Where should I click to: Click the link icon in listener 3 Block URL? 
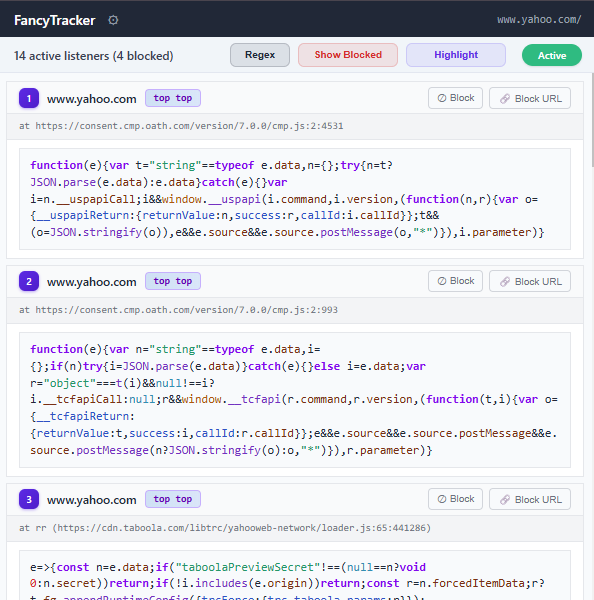coord(505,499)
